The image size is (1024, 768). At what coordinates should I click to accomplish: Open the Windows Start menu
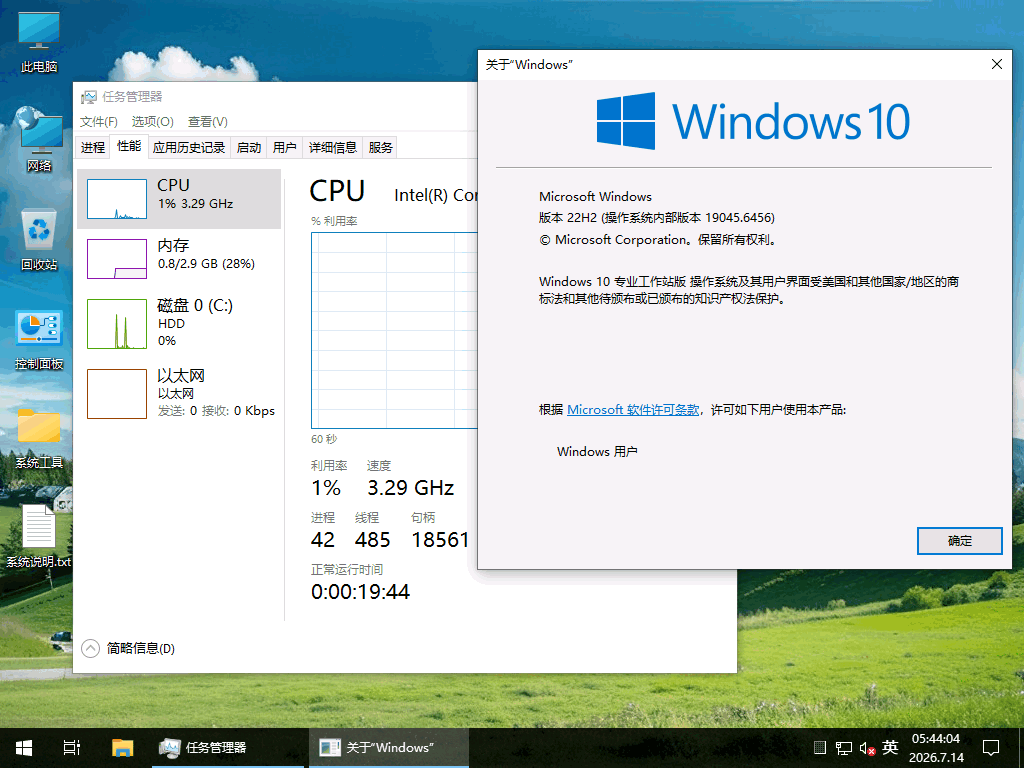point(24,748)
